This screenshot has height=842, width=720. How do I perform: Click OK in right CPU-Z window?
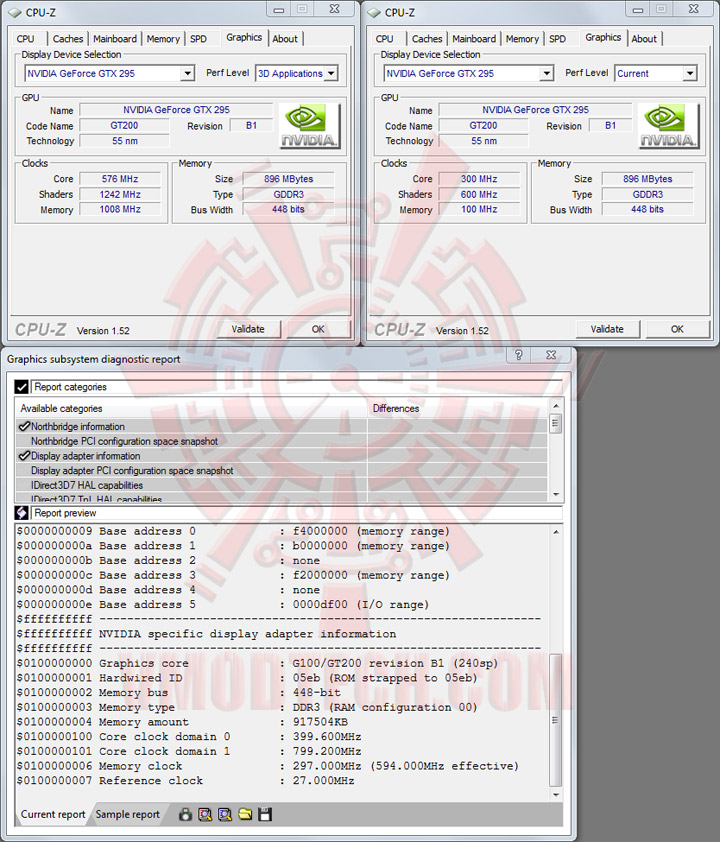[677, 329]
